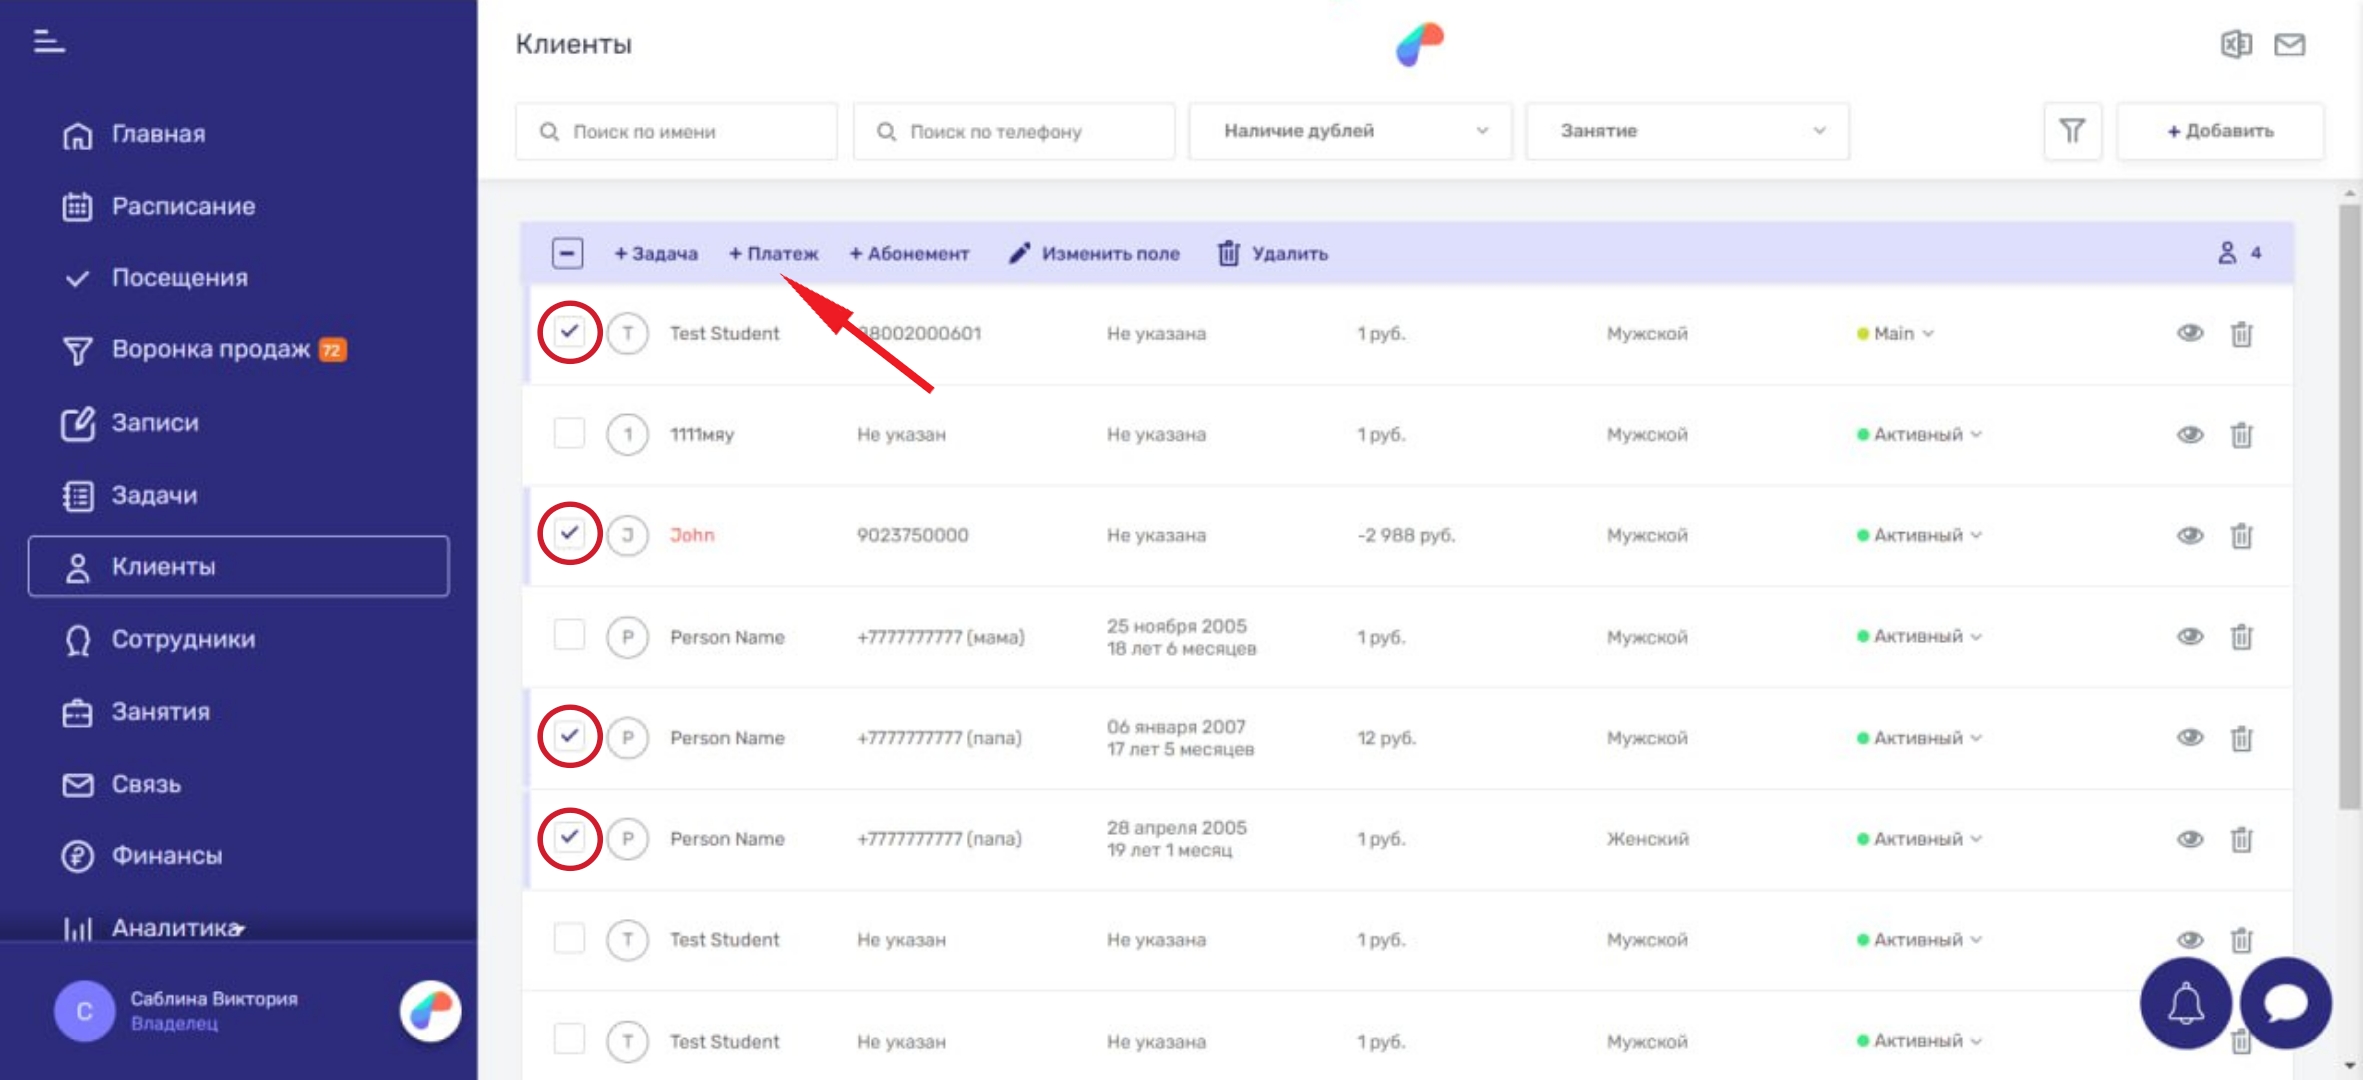The image size is (2363, 1080).
Task: Click the J avatar beside John
Action: [627, 535]
